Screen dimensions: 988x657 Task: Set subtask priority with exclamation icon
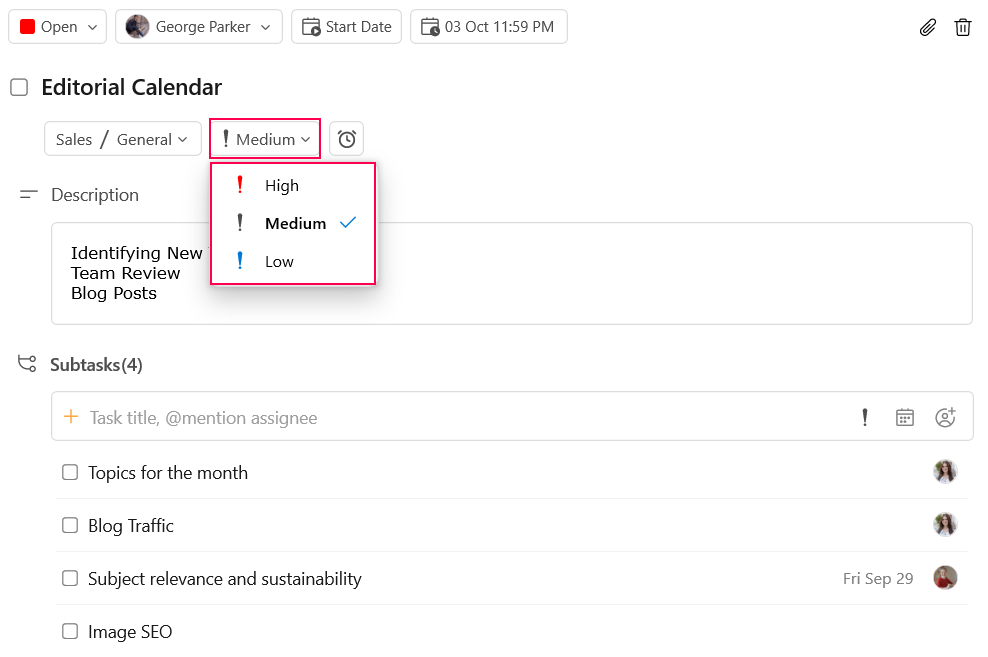(864, 417)
